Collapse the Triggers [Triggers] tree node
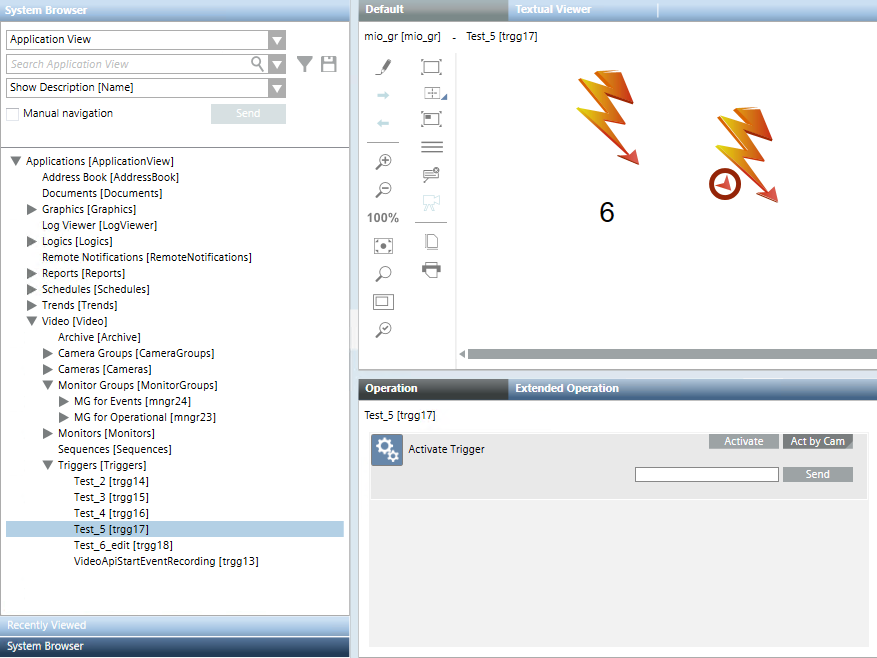Viewport: 877px width, 658px height. (x=45, y=464)
